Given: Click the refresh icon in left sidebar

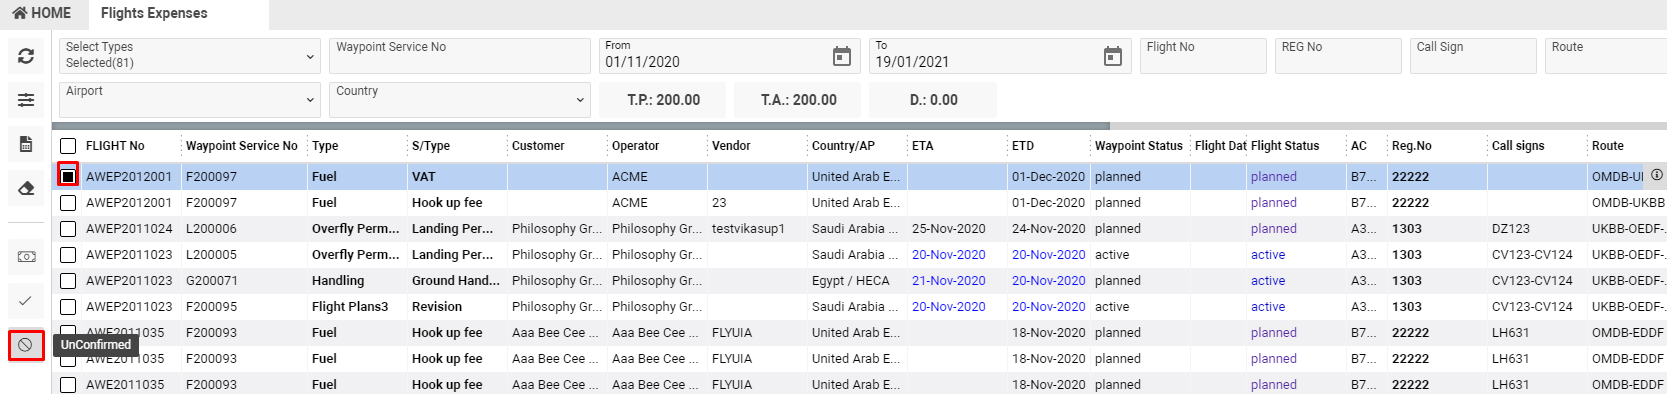Looking at the screenshot, I should (x=26, y=56).
